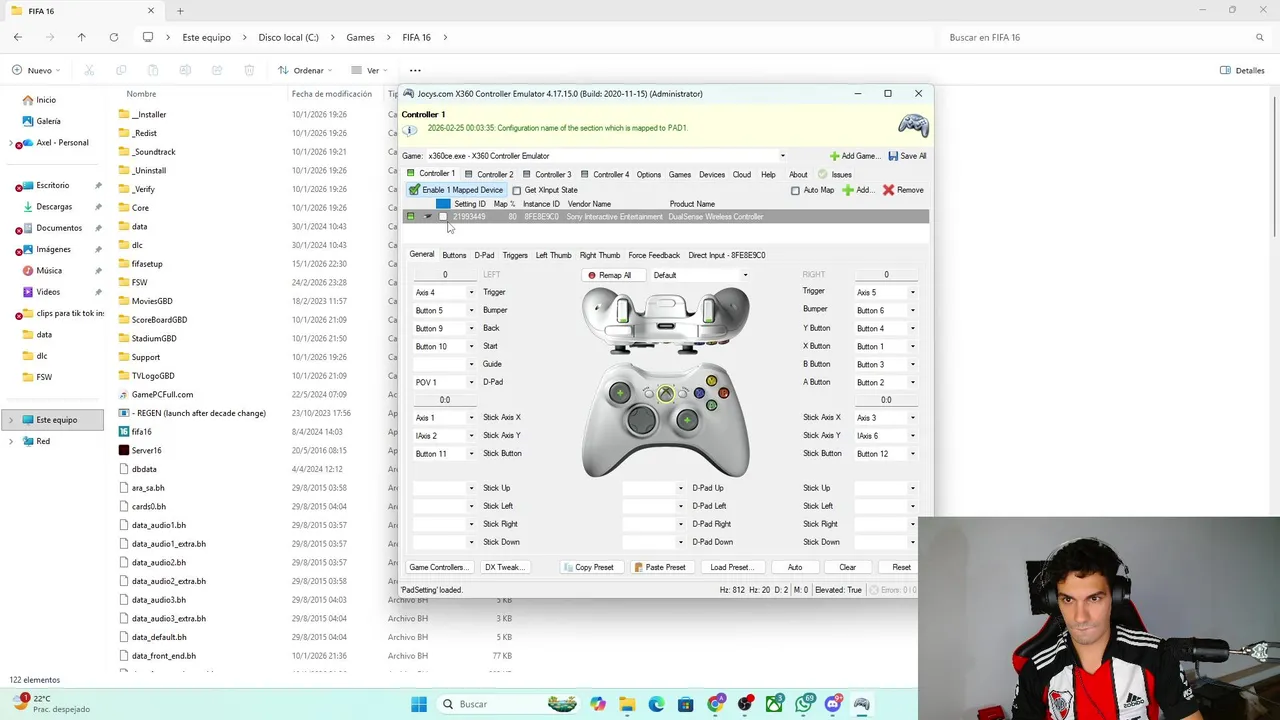Open the Explorer Ordenar dropdown

coord(305,70)
